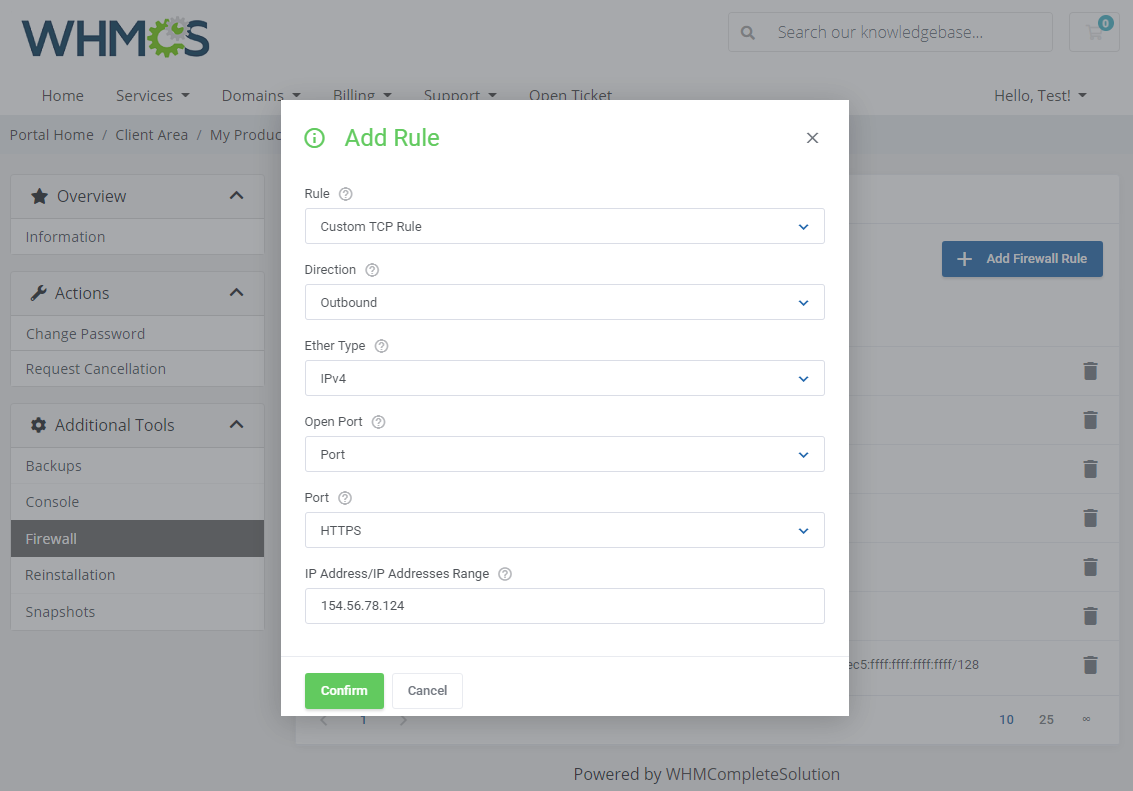Click the gear icon beside Additional Tools
Screen dimensions: 1133x791
[38, 424]
